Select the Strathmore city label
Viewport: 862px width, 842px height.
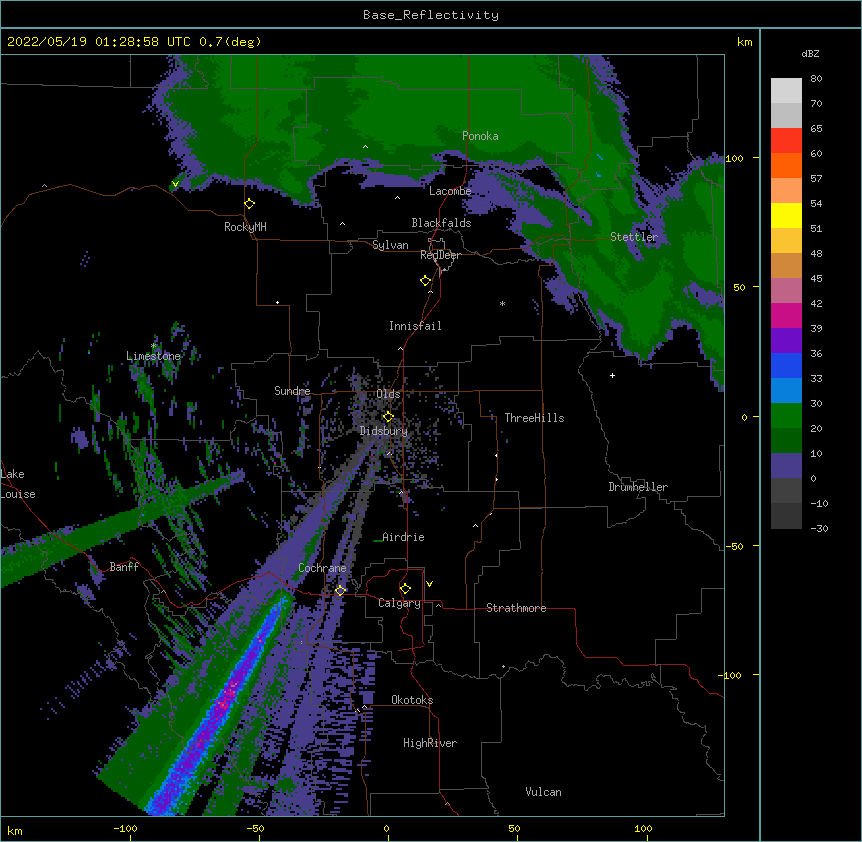(516, 608)
